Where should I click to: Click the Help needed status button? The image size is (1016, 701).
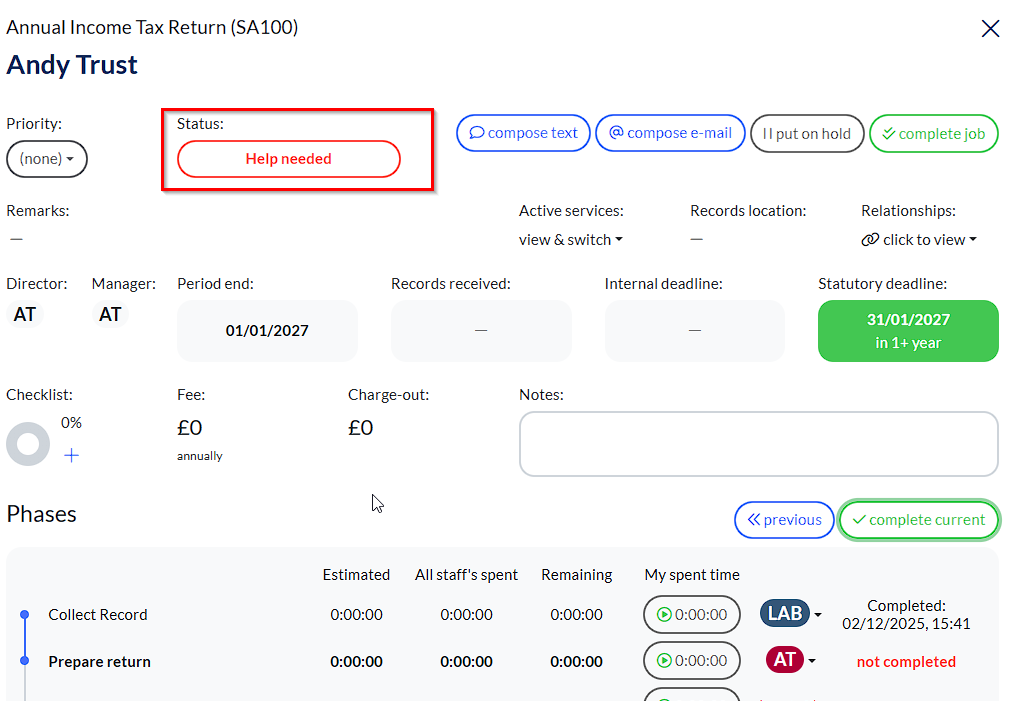288,159
